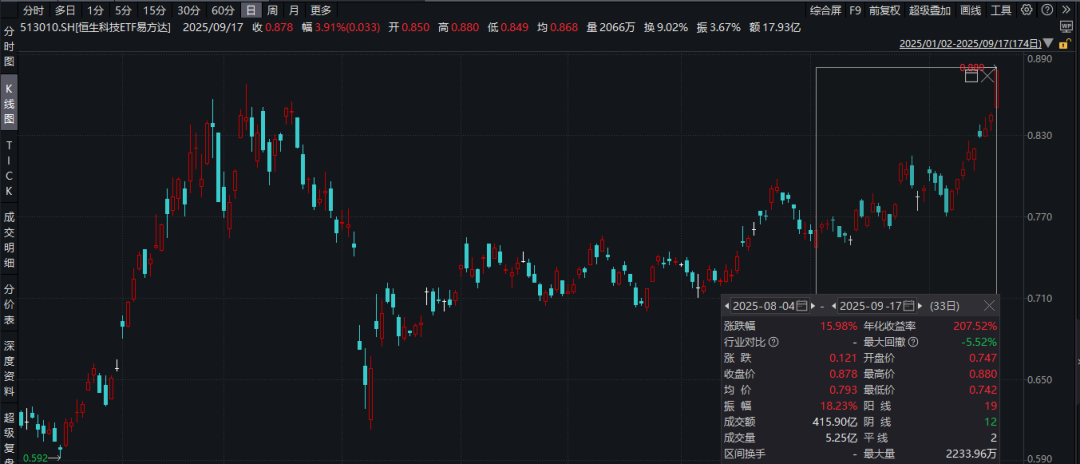Expand more tools with double chevron
Screen dimensions: 1080x464
[1066, 10]
